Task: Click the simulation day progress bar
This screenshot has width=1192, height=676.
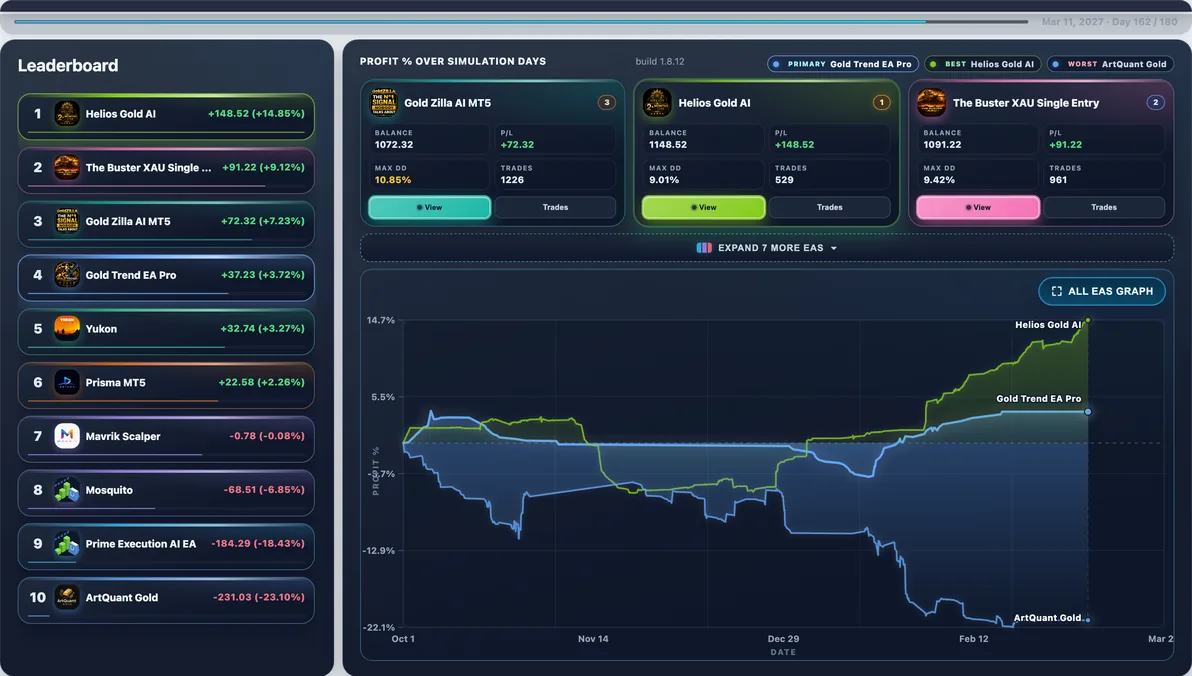Action: pyautogui.click(x=522, y=21)
